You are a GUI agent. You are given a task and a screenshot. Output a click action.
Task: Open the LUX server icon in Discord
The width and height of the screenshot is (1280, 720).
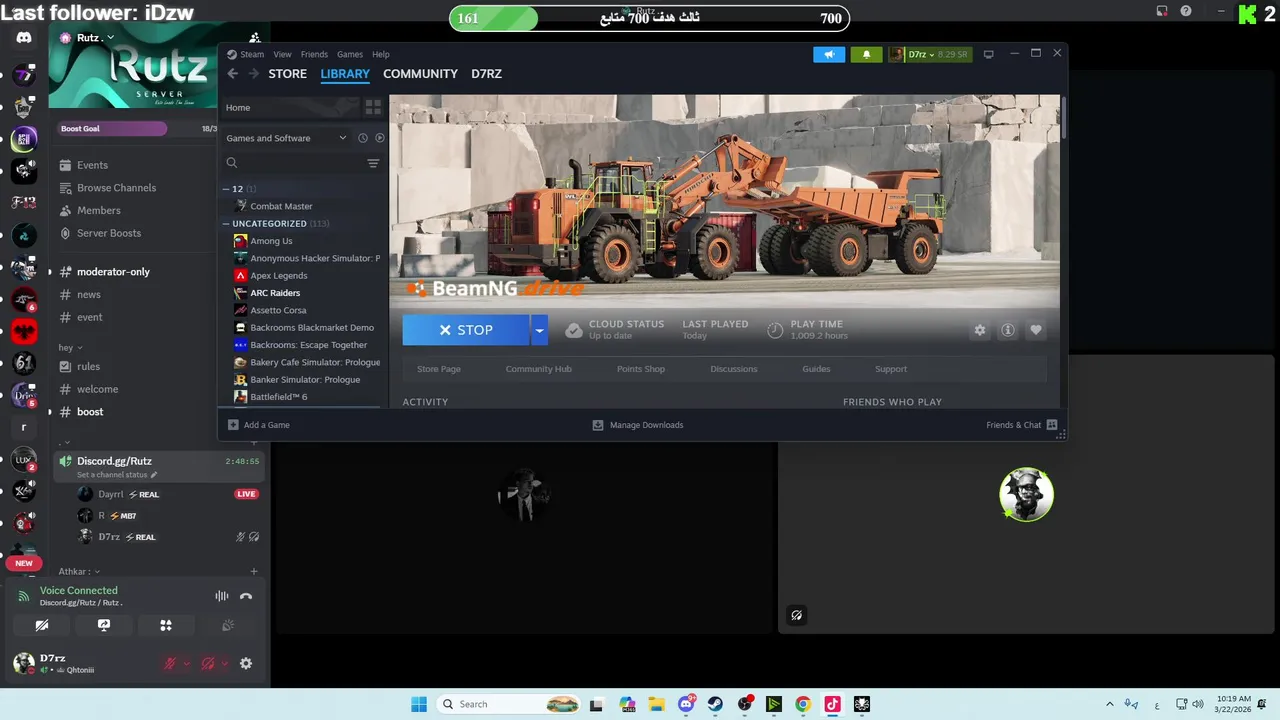pyautogui.click(x=24, y=460)
